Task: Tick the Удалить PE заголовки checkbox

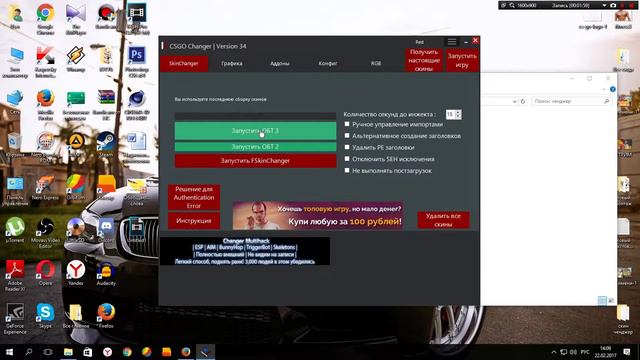Action: click(x=347, y=147)
